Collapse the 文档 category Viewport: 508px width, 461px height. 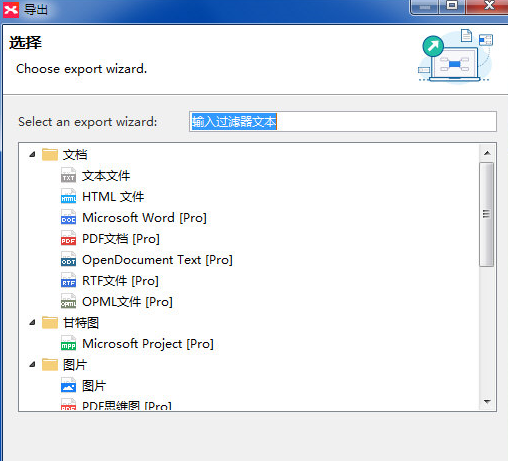pyautogui.click(x=32, y=154)
